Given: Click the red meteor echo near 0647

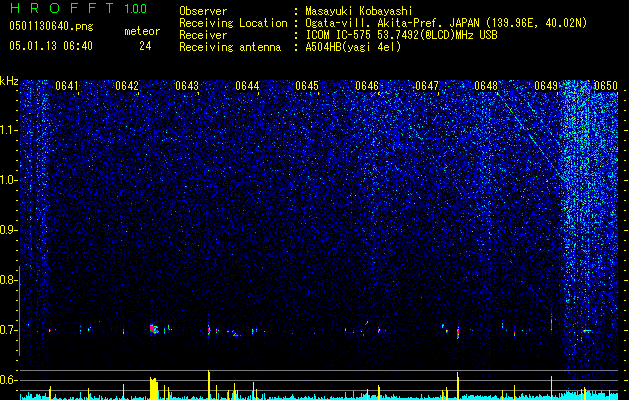Looking at the screenshot, I should [x=458, y=333].
